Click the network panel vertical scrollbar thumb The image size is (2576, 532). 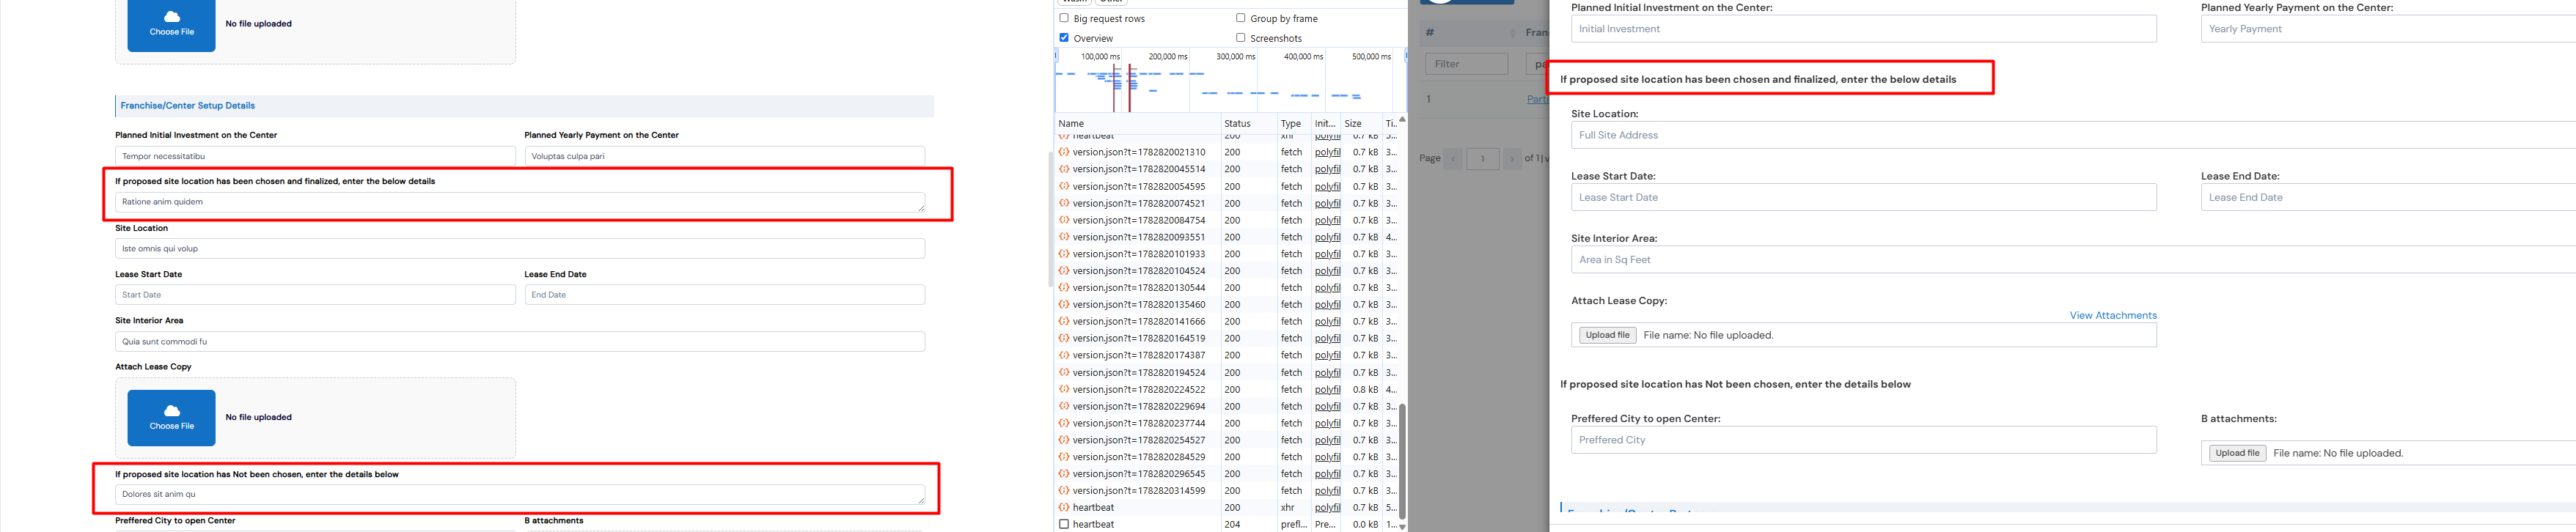[x=1402, y=462]
